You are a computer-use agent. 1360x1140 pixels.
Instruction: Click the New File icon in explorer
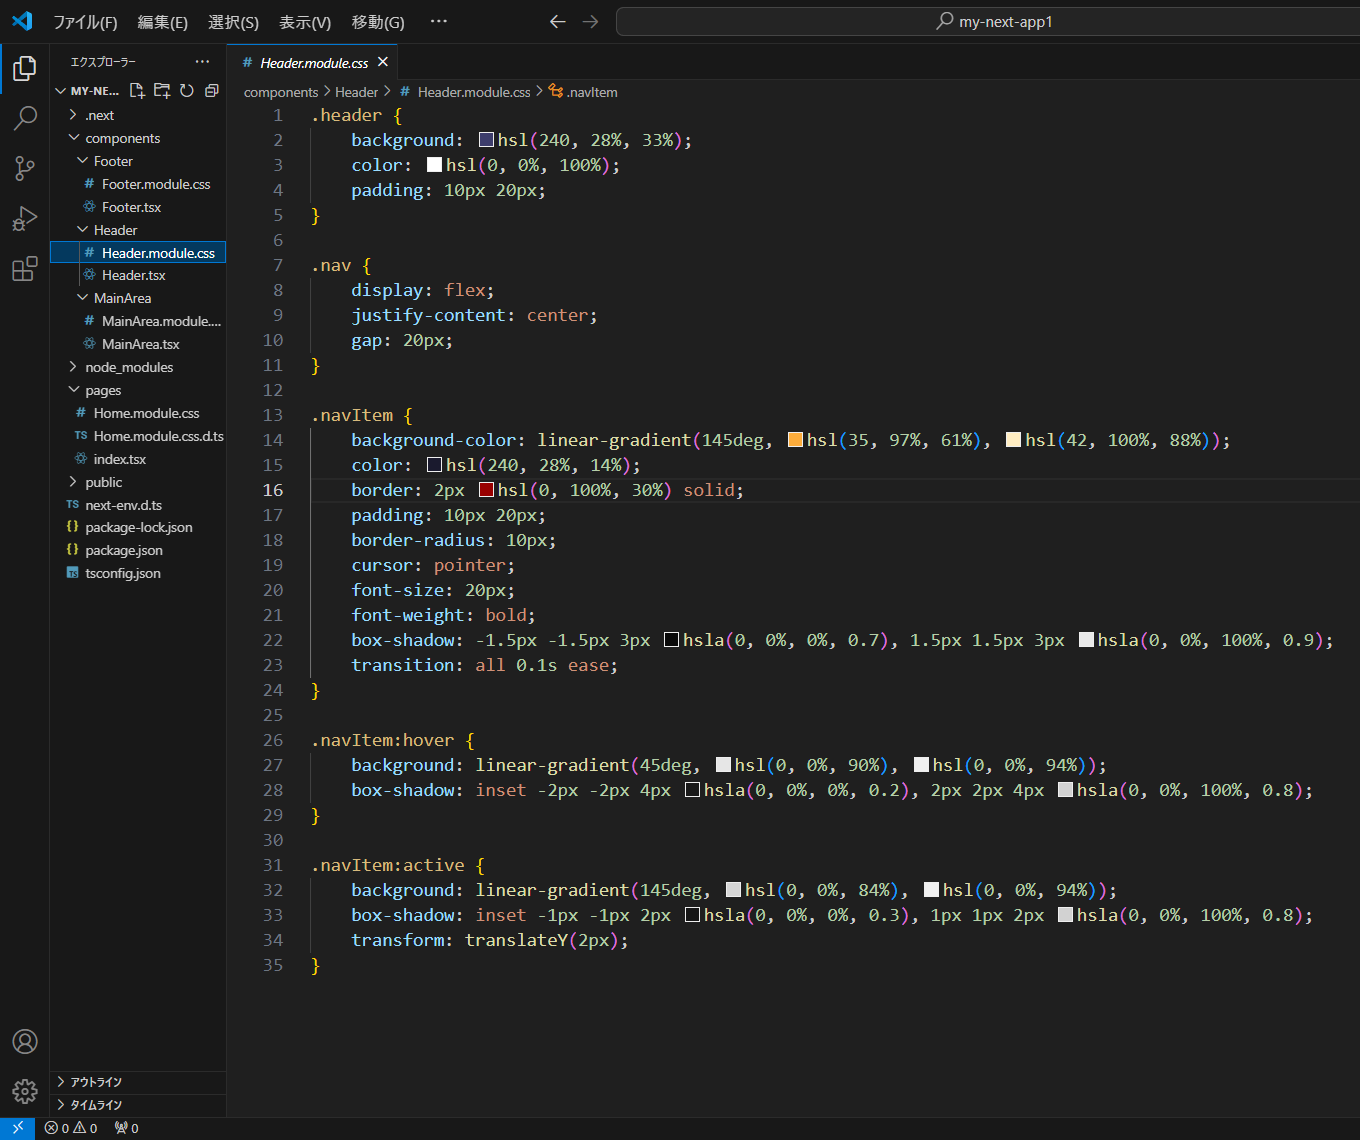click(x=137, y=91)
